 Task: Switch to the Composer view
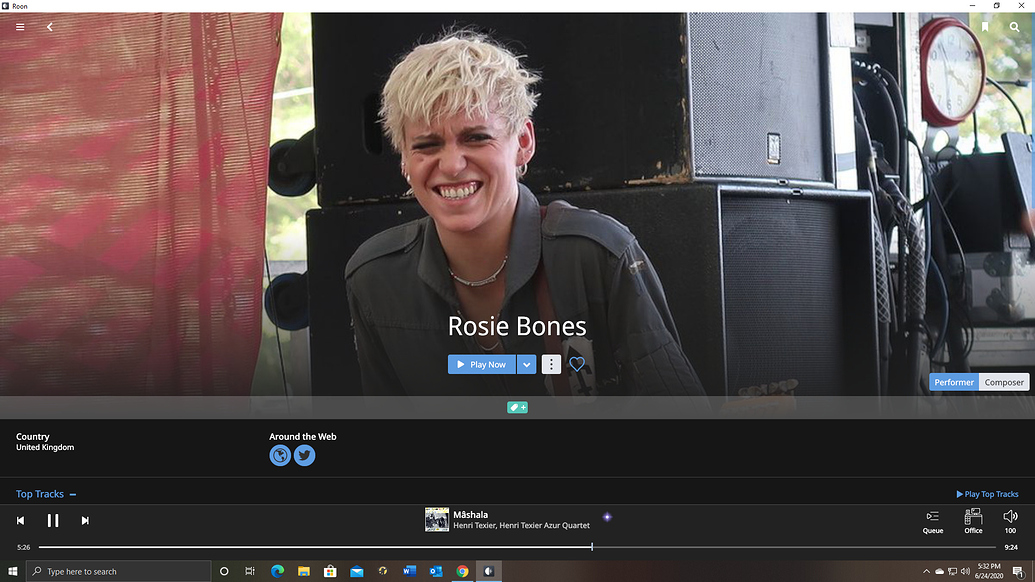coord(1003,382)
